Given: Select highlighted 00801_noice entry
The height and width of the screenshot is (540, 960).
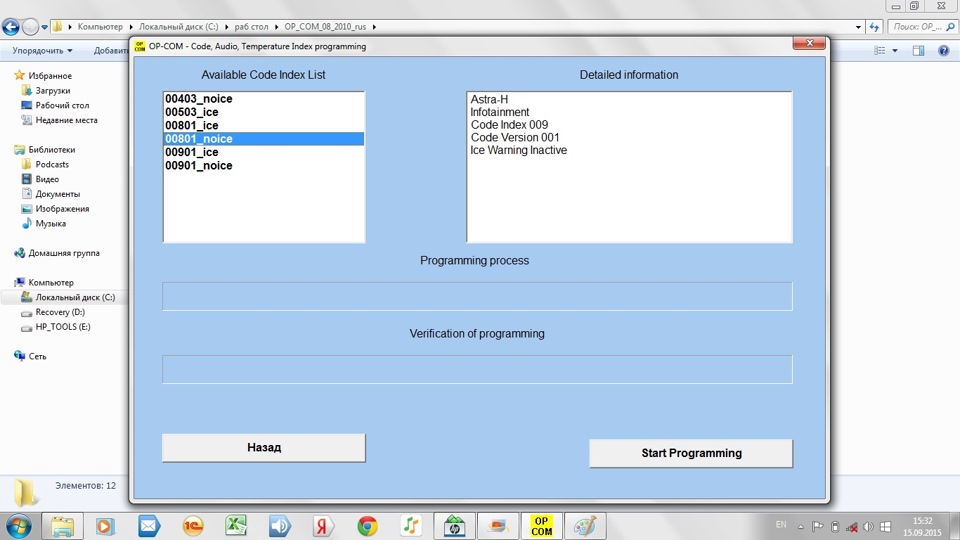Looking at the screenshot, I should coord(264,139).
